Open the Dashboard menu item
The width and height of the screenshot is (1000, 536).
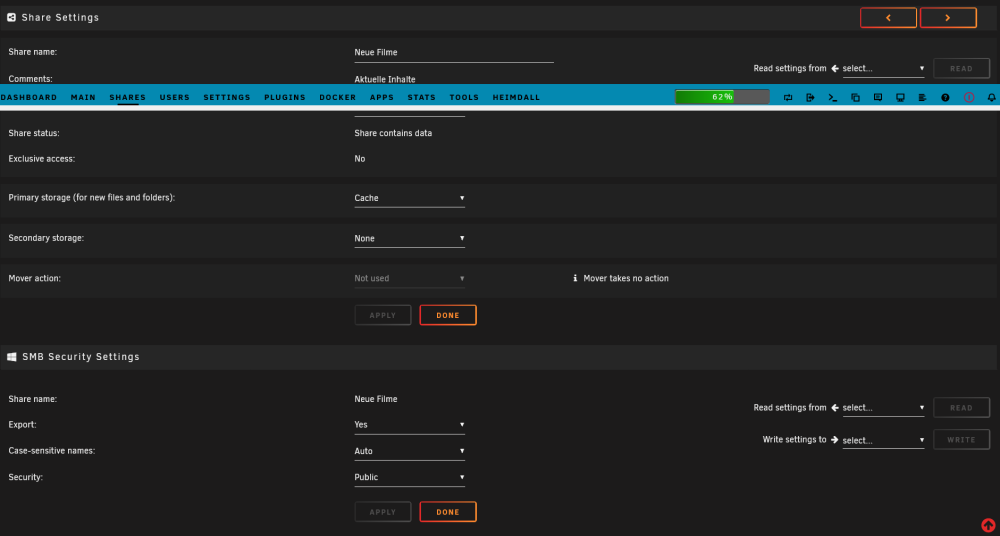29,98
